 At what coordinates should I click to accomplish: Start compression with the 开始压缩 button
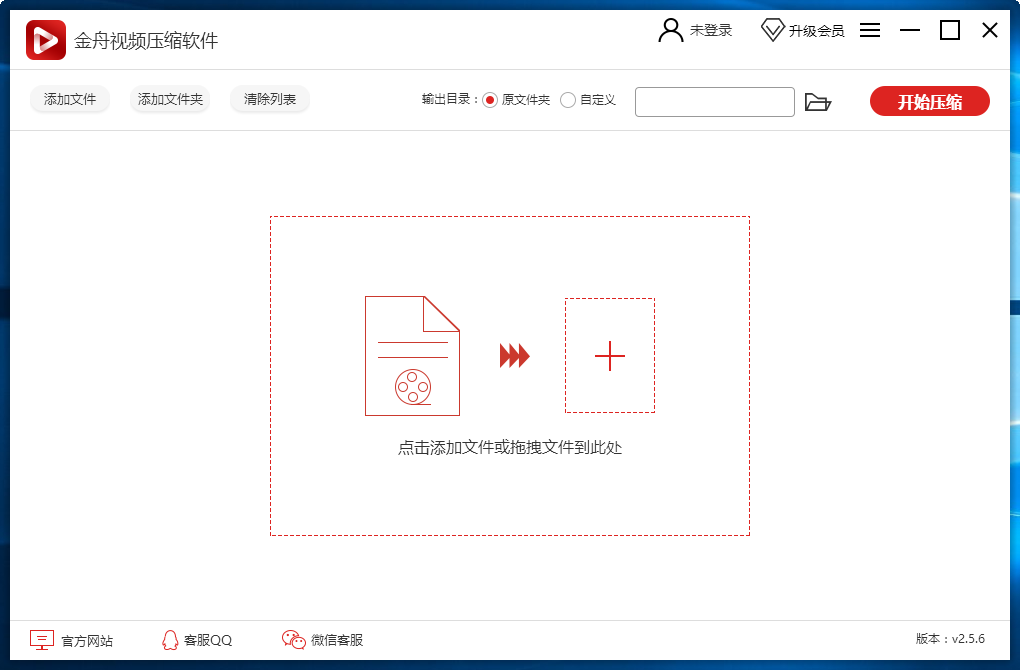929,100
